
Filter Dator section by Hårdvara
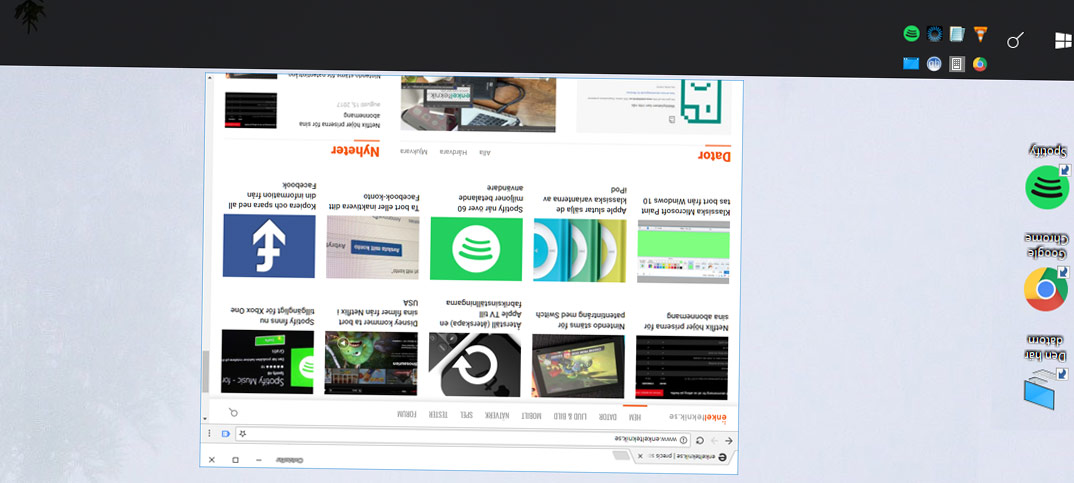pos(453,151)
